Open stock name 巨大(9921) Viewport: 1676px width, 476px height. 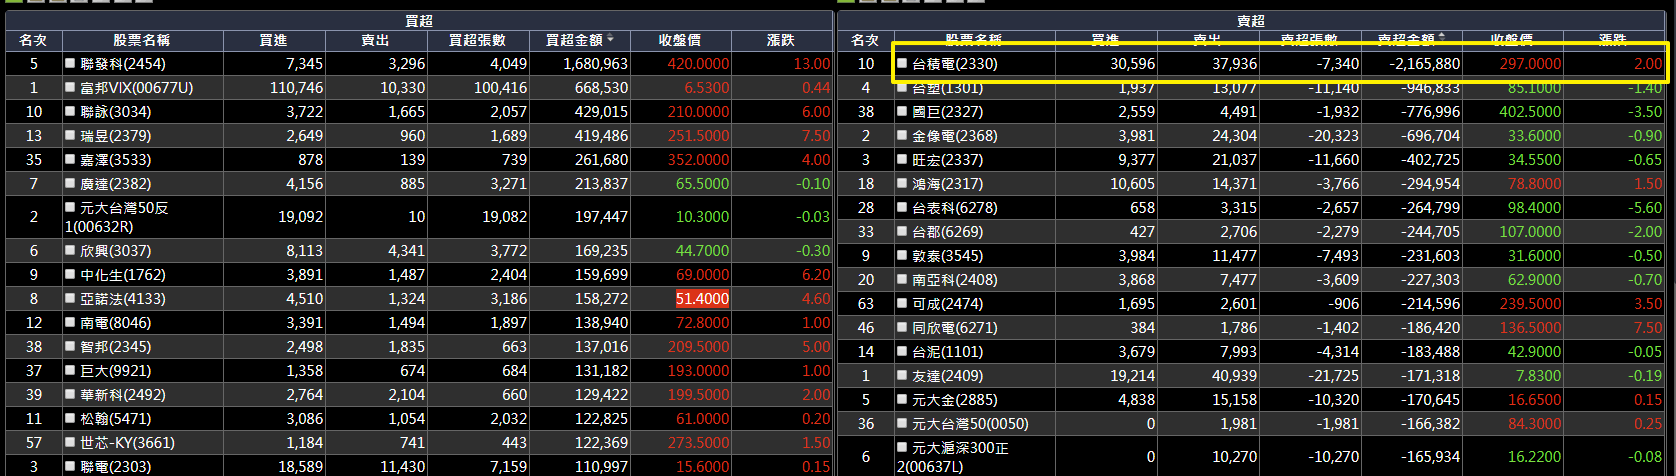coord(115,371)
